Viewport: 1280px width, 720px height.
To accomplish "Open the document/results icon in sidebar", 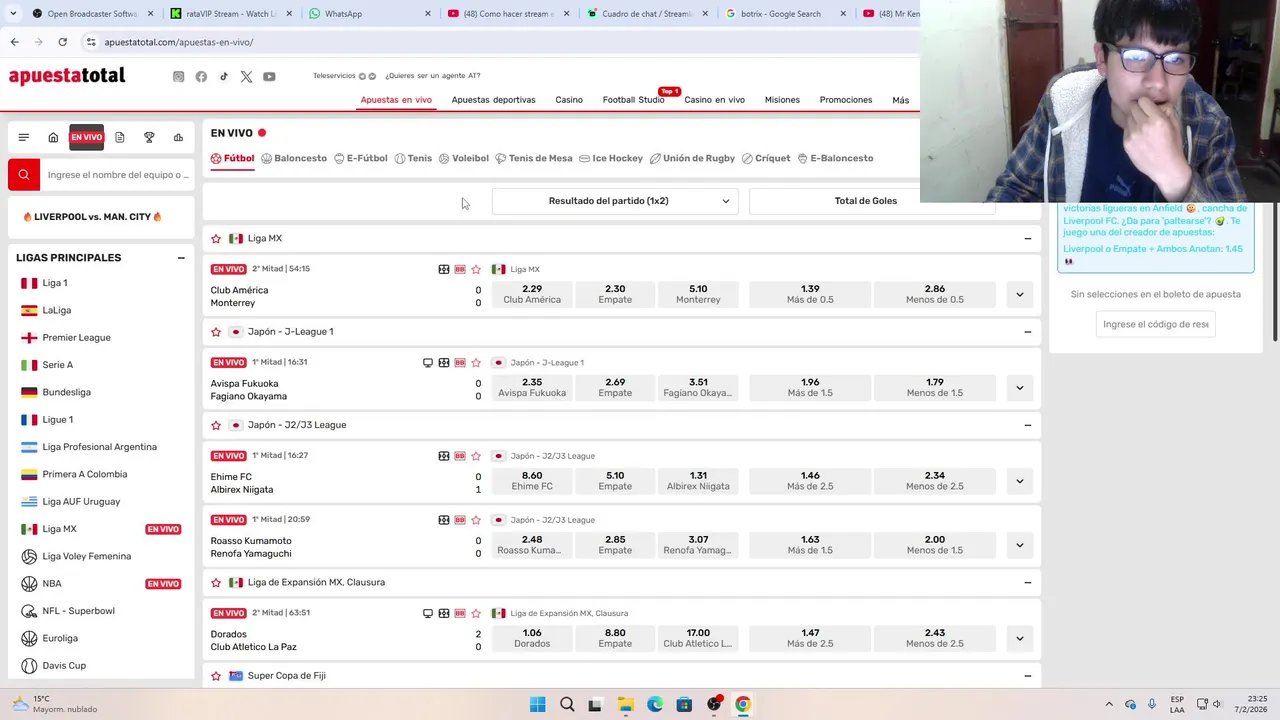I will (119, 138).
